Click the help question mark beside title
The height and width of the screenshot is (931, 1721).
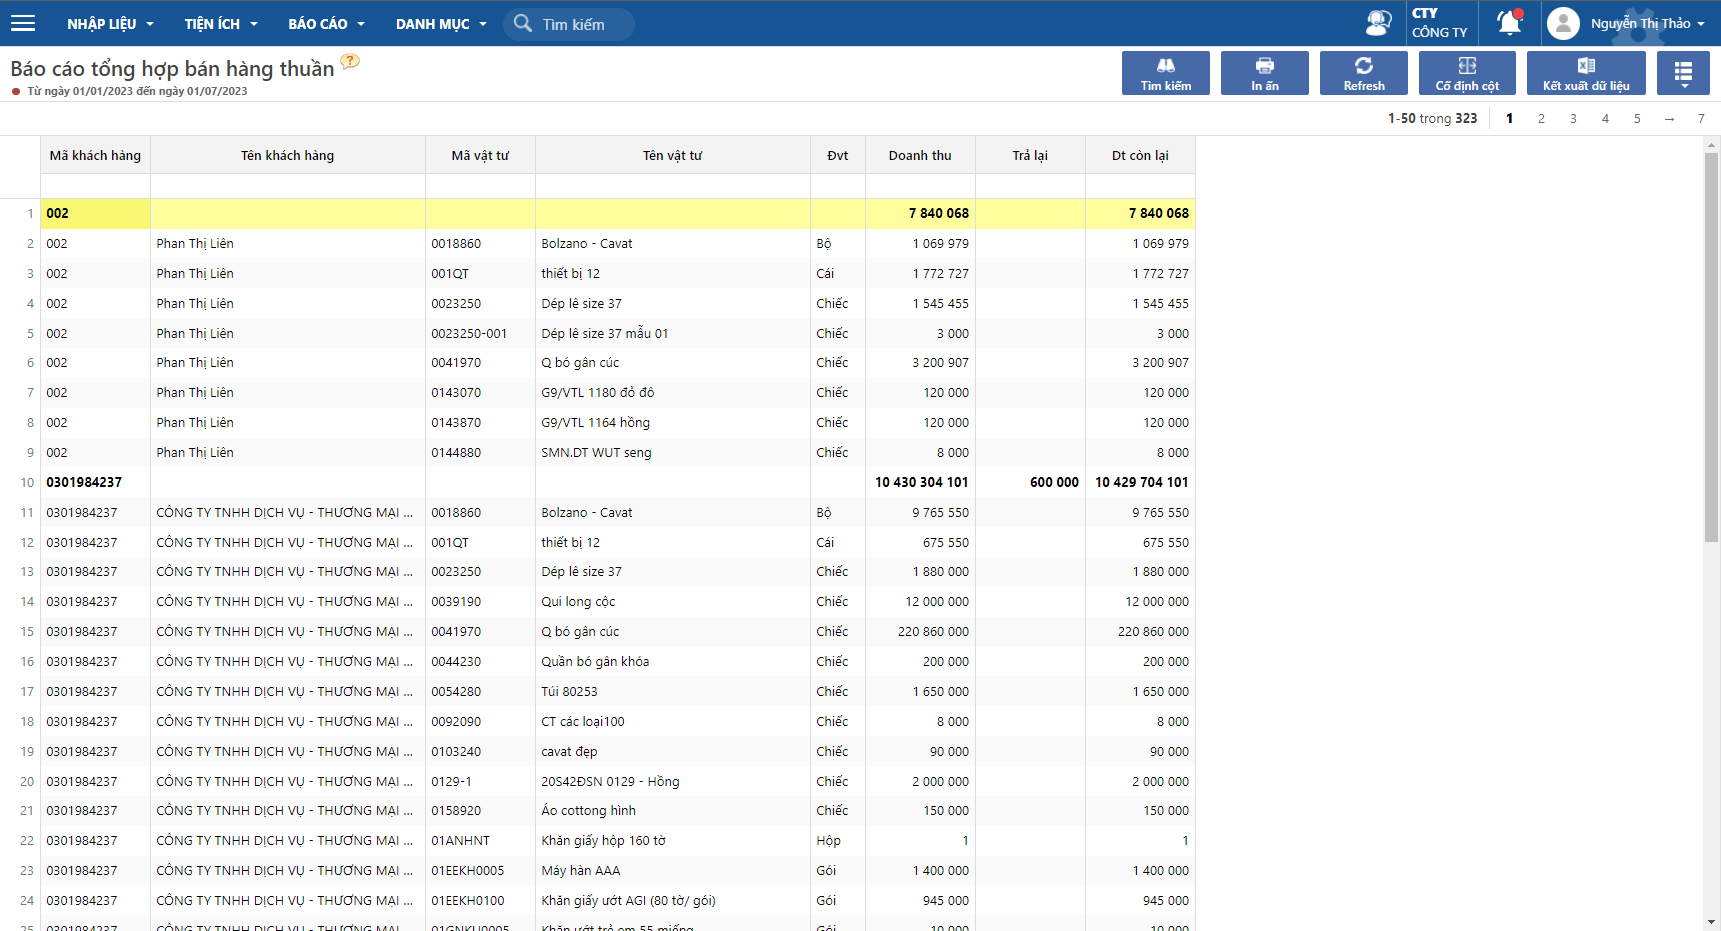pyautogui.click(x=350, y=61)
